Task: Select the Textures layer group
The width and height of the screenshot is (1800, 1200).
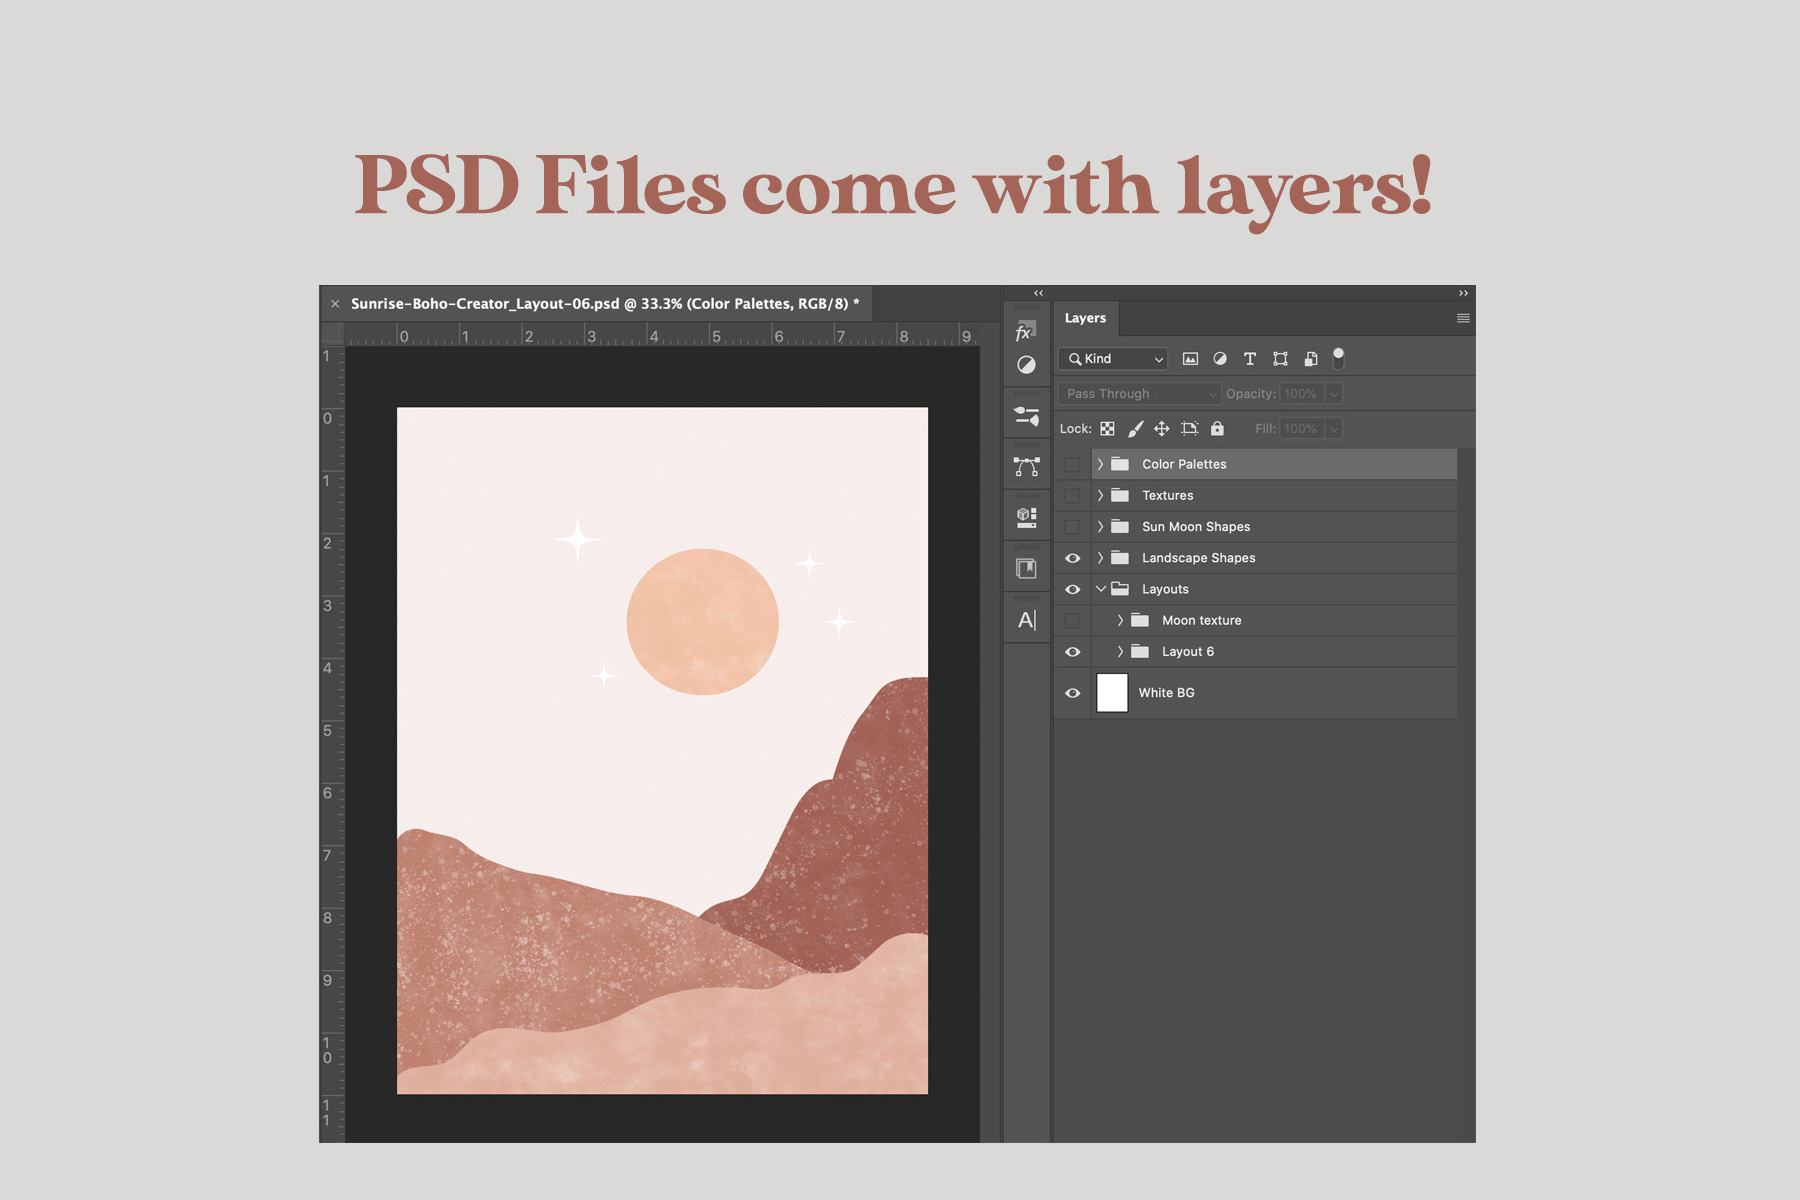Action: point(1274,496)
